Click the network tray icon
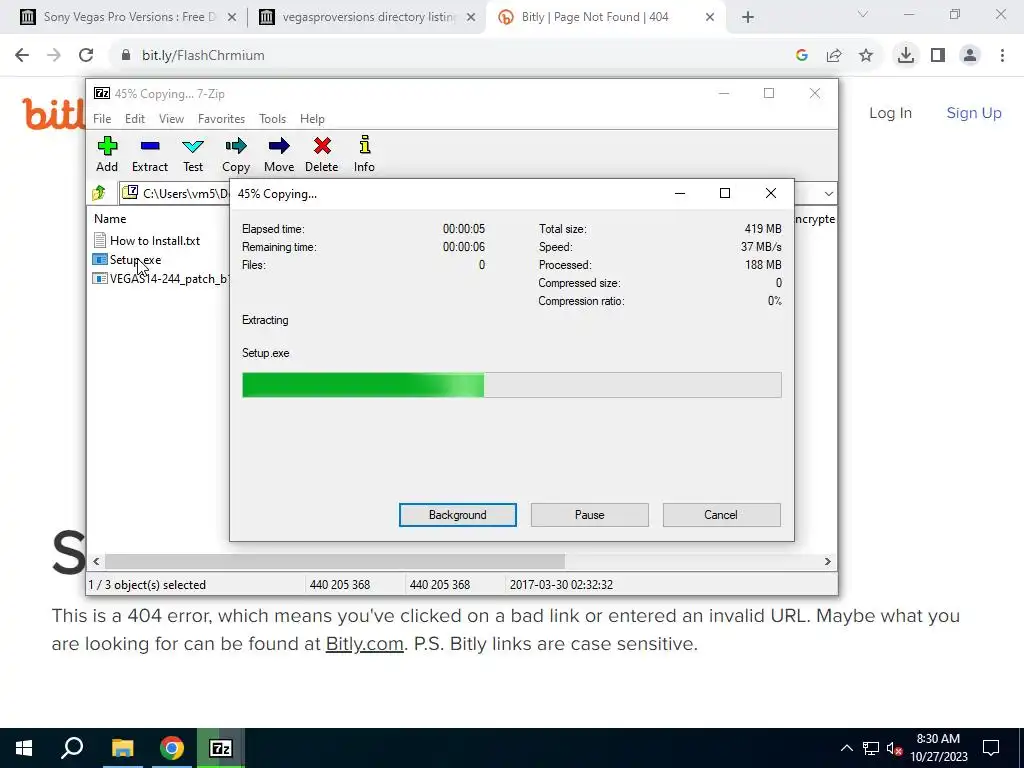1024x768 pixels. point(871,748)
